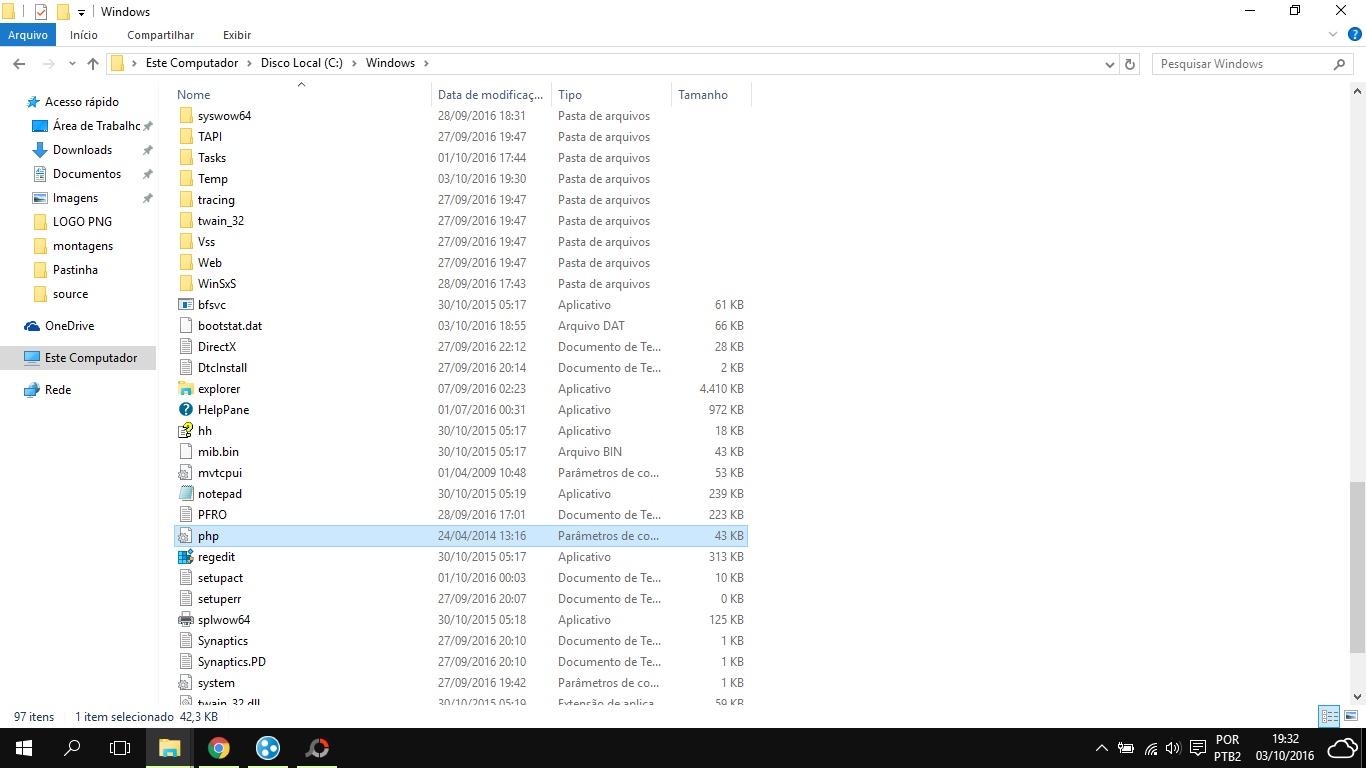Select the bootstat.dat file

click(460, 326)
